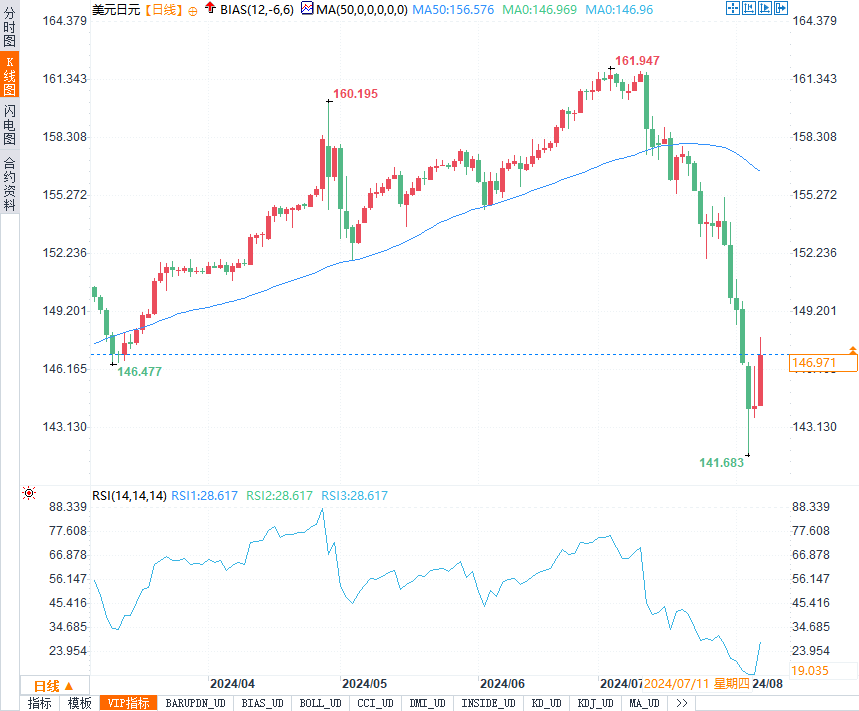Open the 合约资料 sidebar tab
Screen dimensions: 859x711
[x=9, y=183]
